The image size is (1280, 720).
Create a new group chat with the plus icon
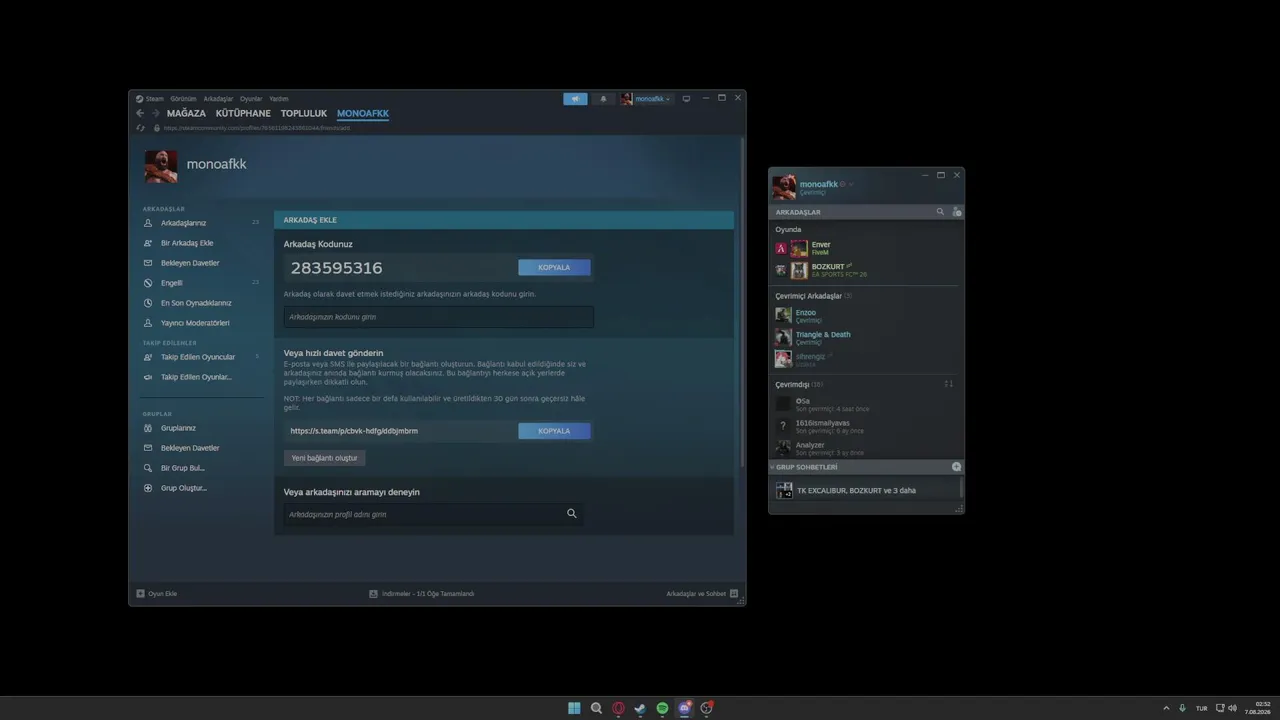(956, 467)
